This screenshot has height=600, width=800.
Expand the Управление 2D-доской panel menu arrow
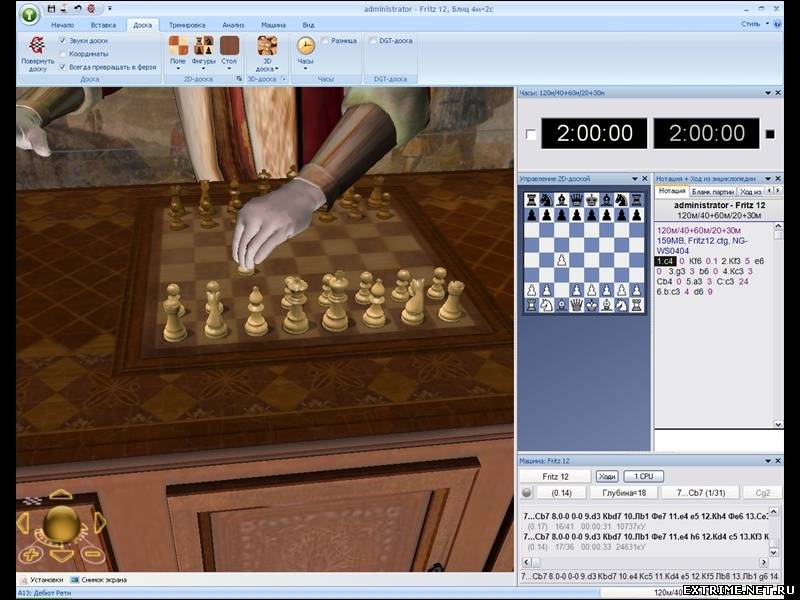[x=634, y=178]
